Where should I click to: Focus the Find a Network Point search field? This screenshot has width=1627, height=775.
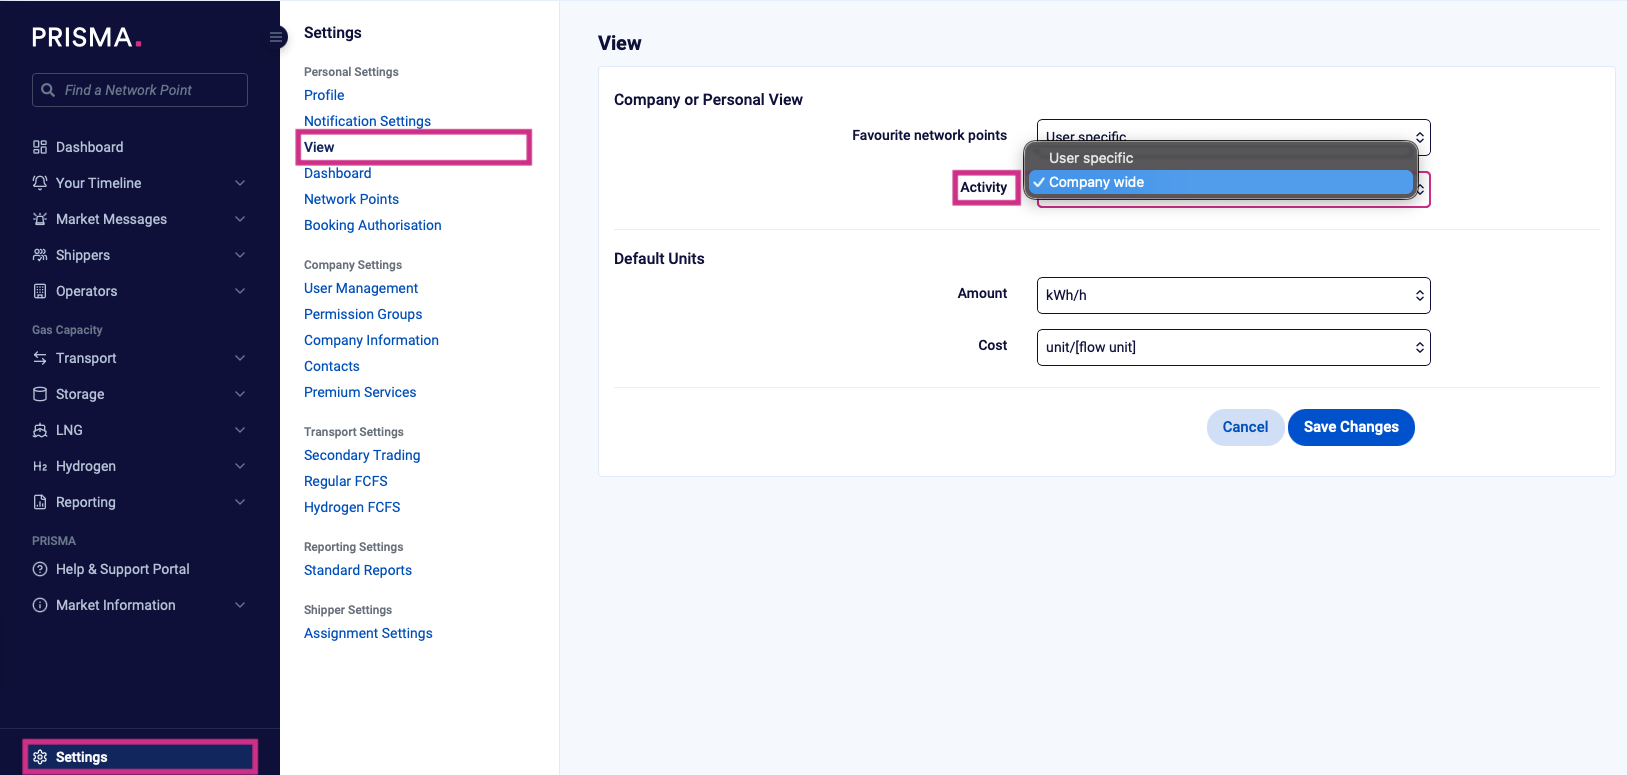(150, 90)
